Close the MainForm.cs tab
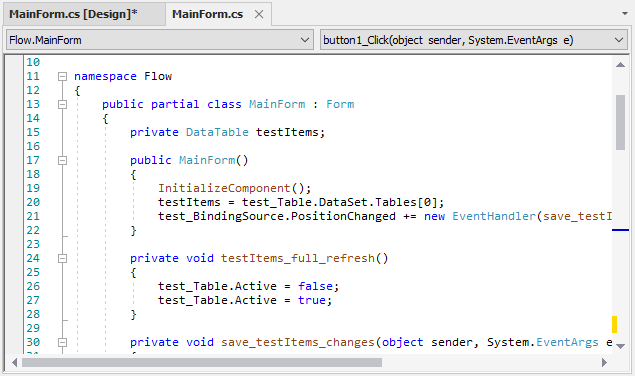This screenshot has width=635, height=376. coord(259,15)
